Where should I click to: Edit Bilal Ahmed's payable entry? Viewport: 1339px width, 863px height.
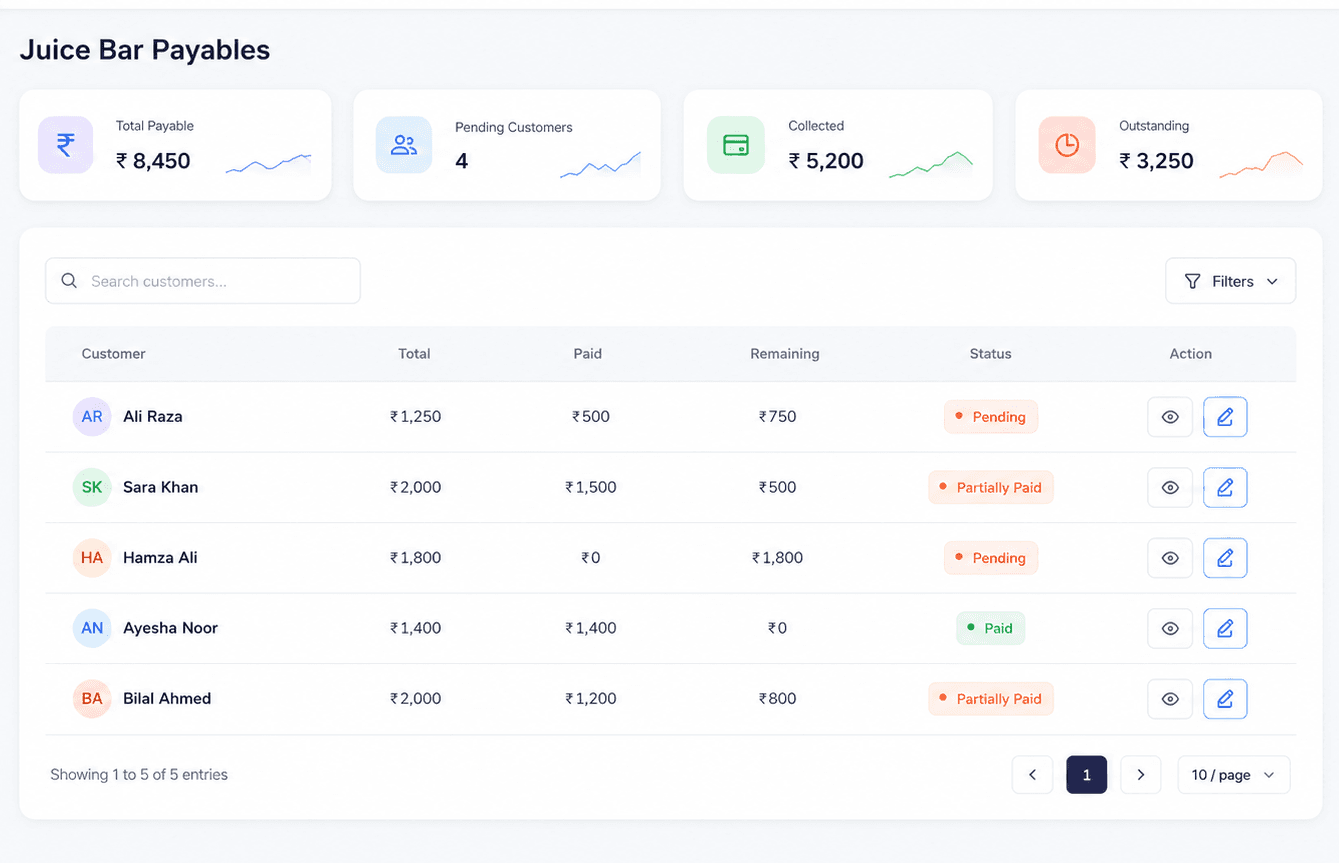[1225, 699]
